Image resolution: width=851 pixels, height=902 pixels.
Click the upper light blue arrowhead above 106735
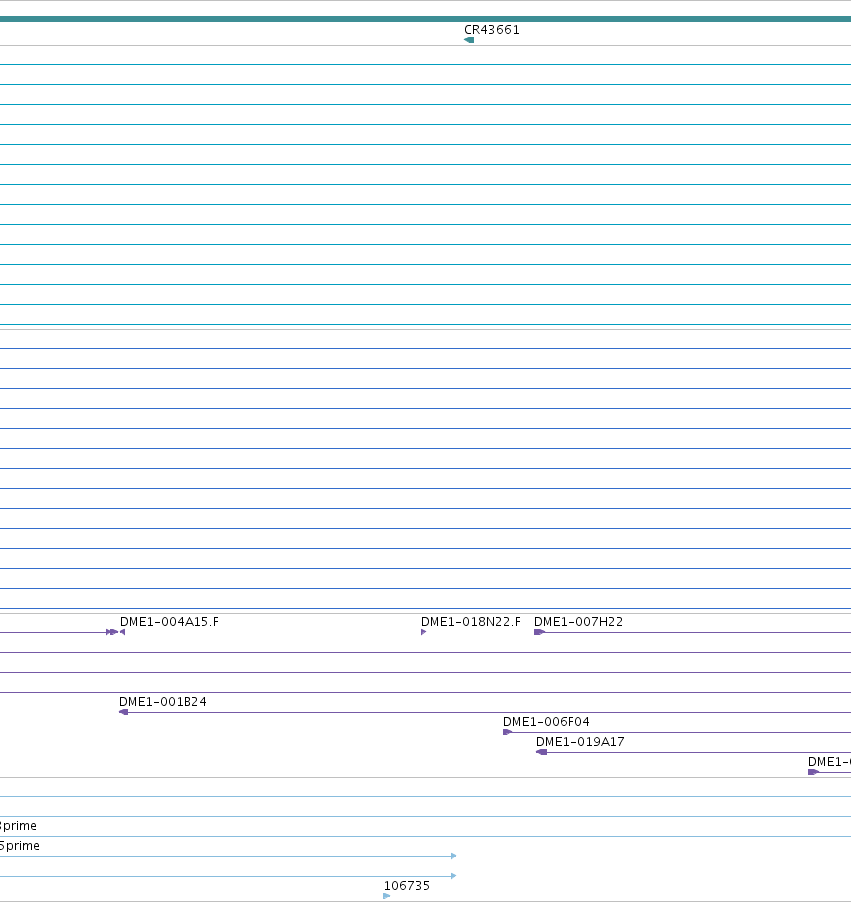[454, 856]
